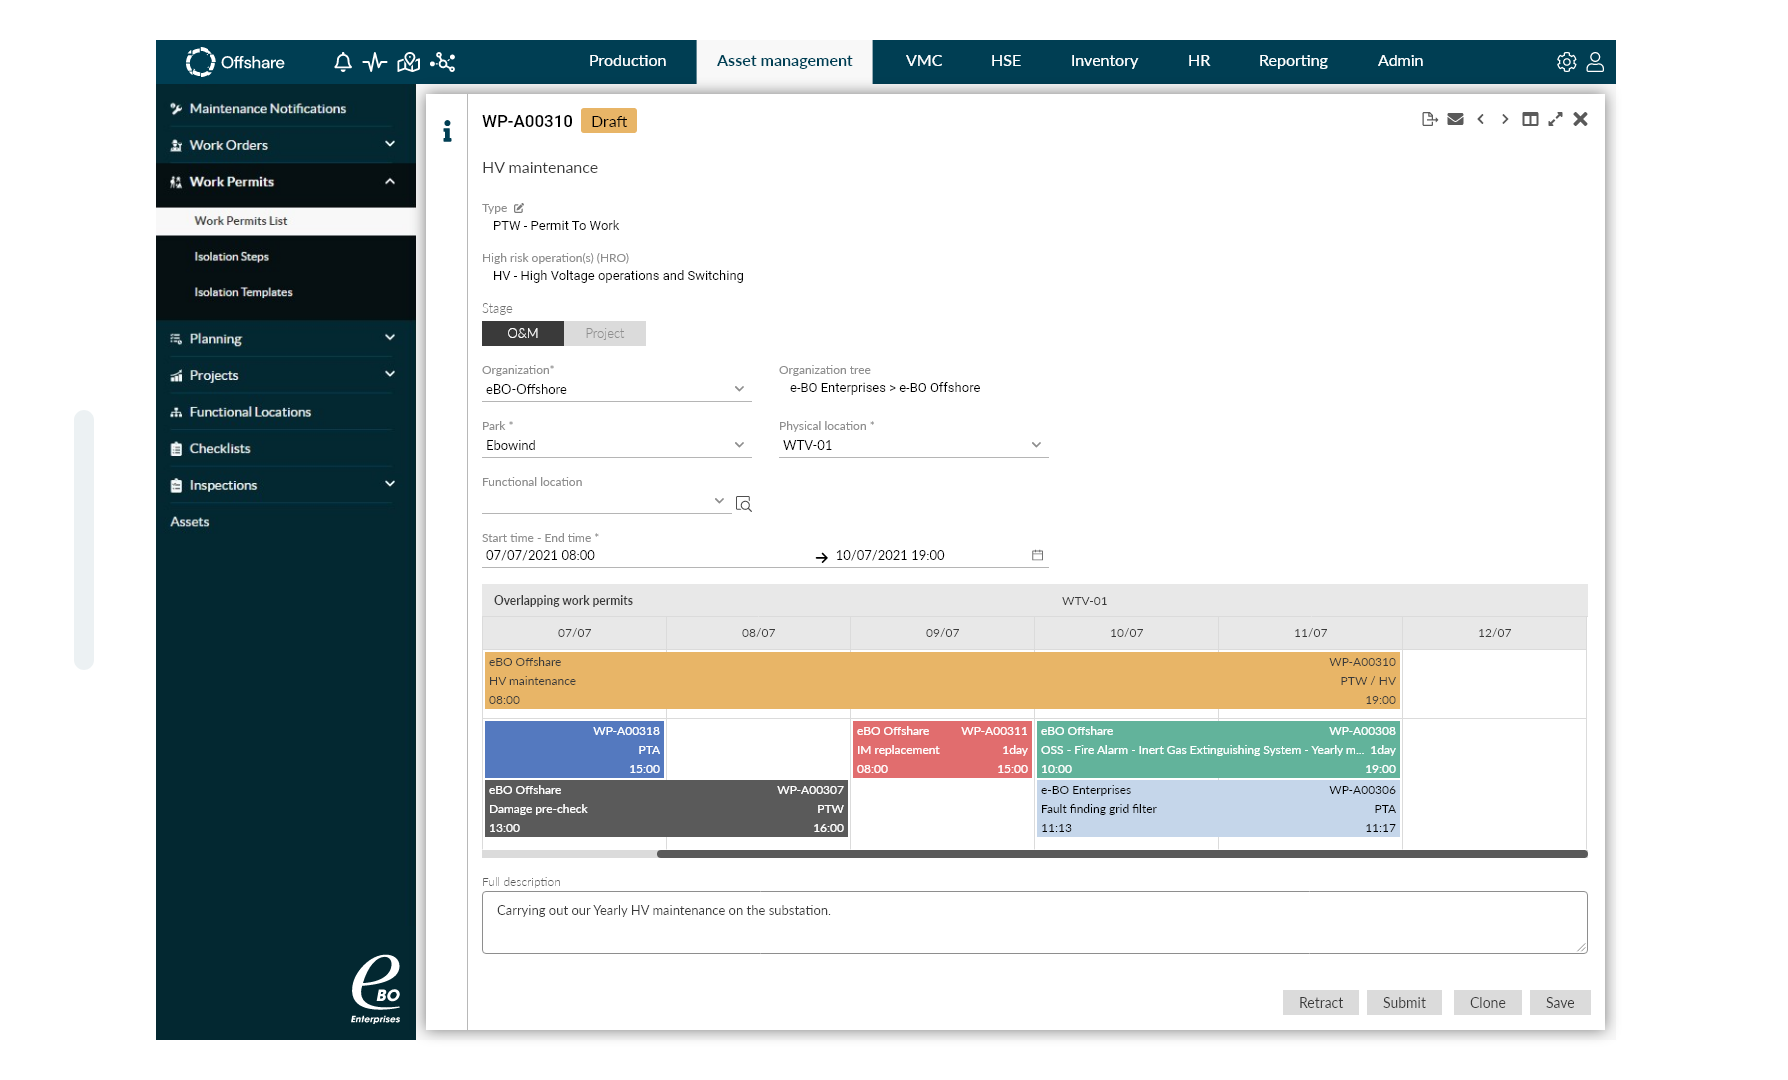1788x1080 pixels.
Task: Select the O&M stage
Action: click(523, 333)
